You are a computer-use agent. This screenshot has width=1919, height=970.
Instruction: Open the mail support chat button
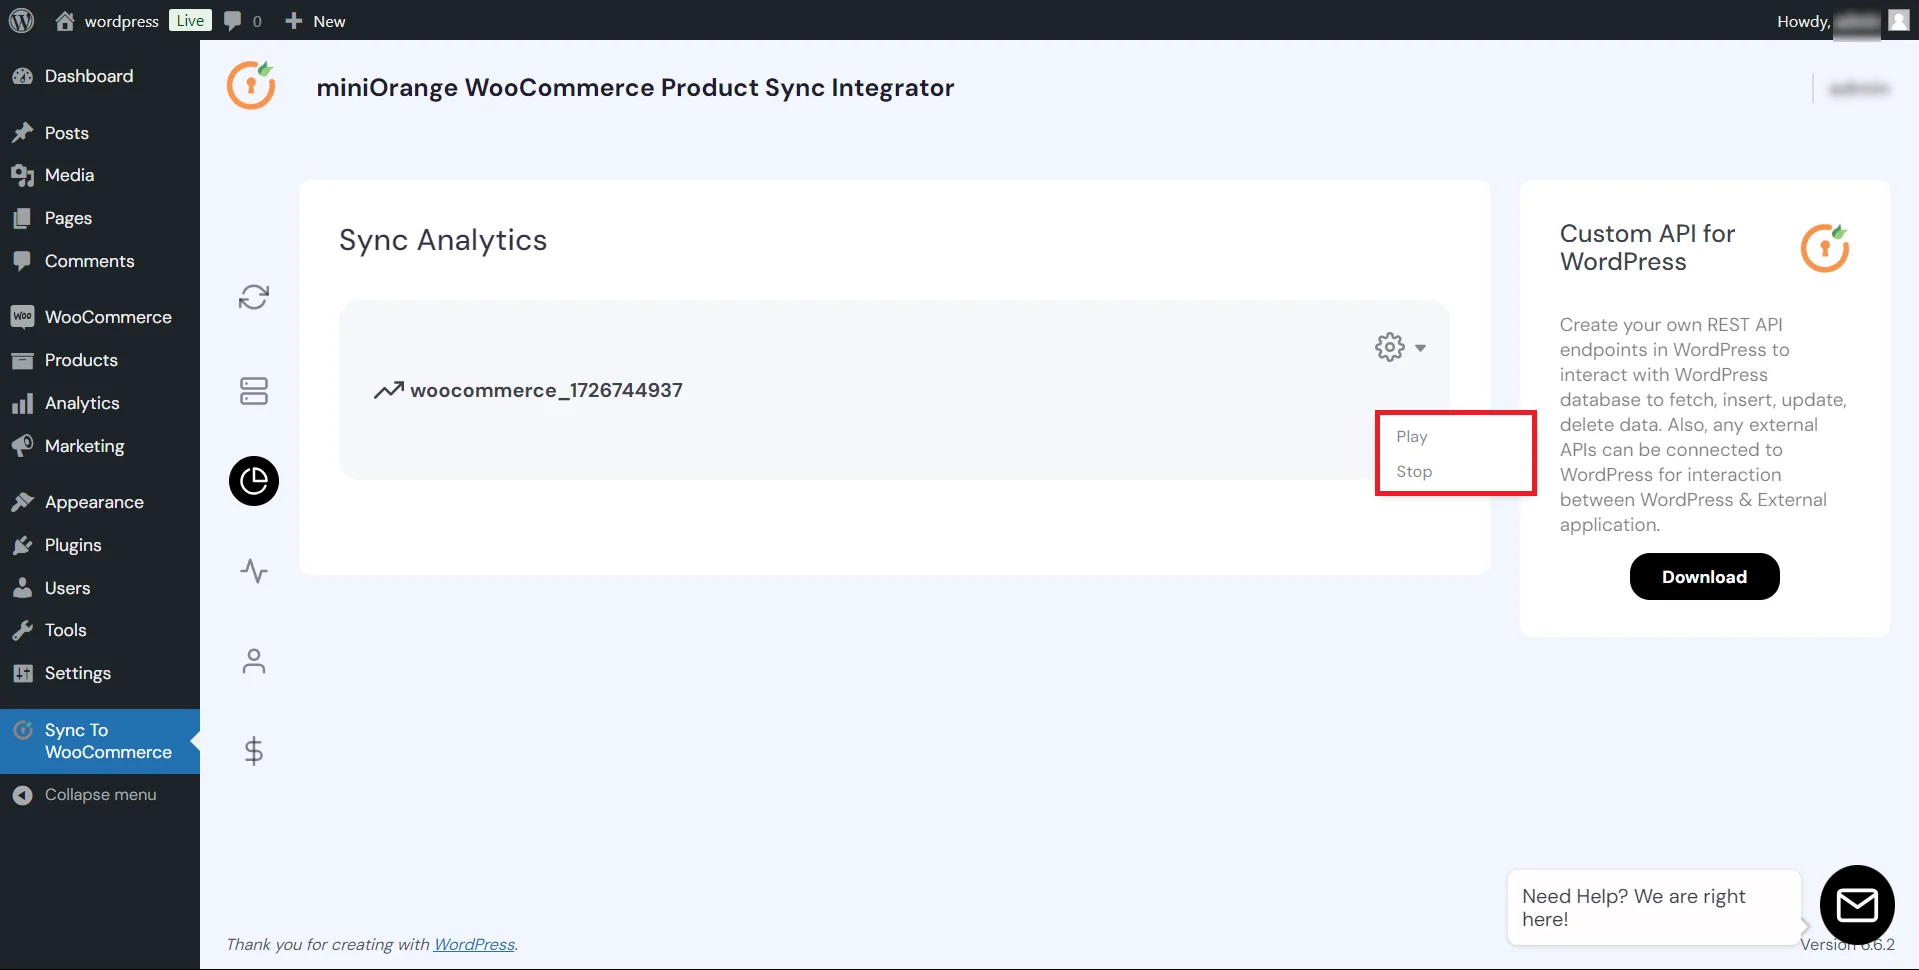tap(1857, 905)
